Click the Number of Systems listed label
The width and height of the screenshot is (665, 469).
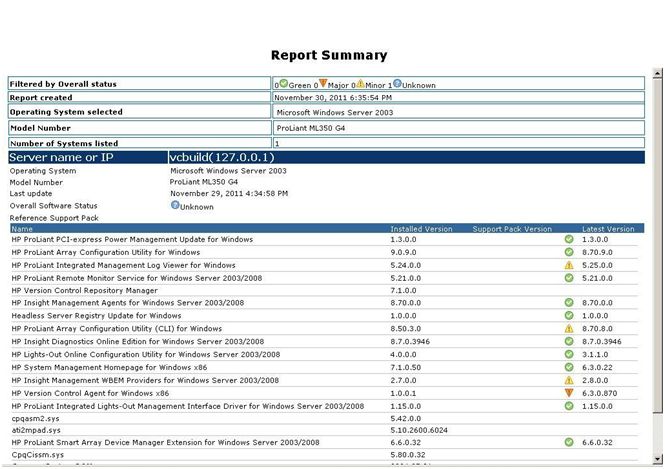tap(64, 143)
